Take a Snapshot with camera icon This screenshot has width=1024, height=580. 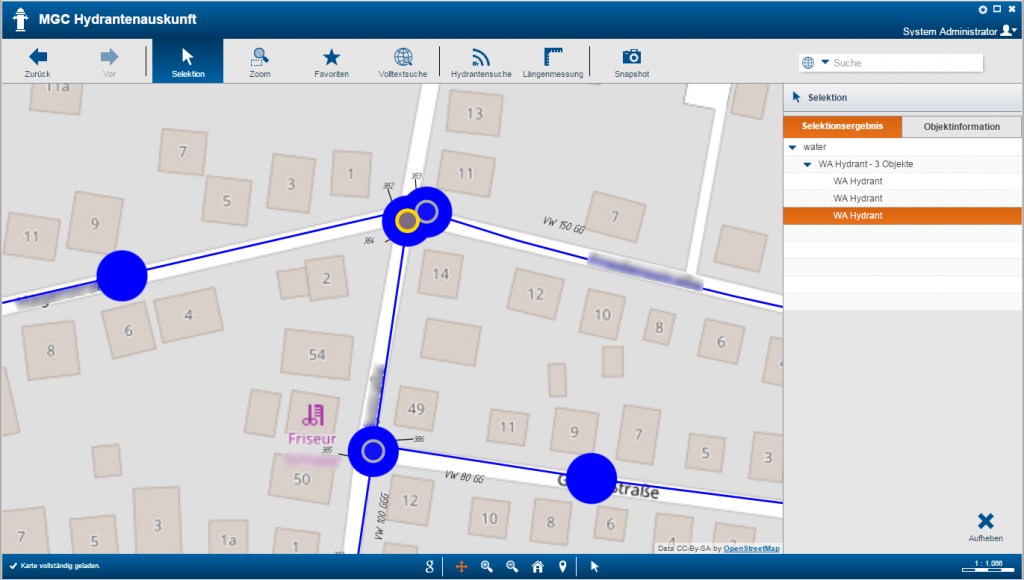(x=631, y=62)
